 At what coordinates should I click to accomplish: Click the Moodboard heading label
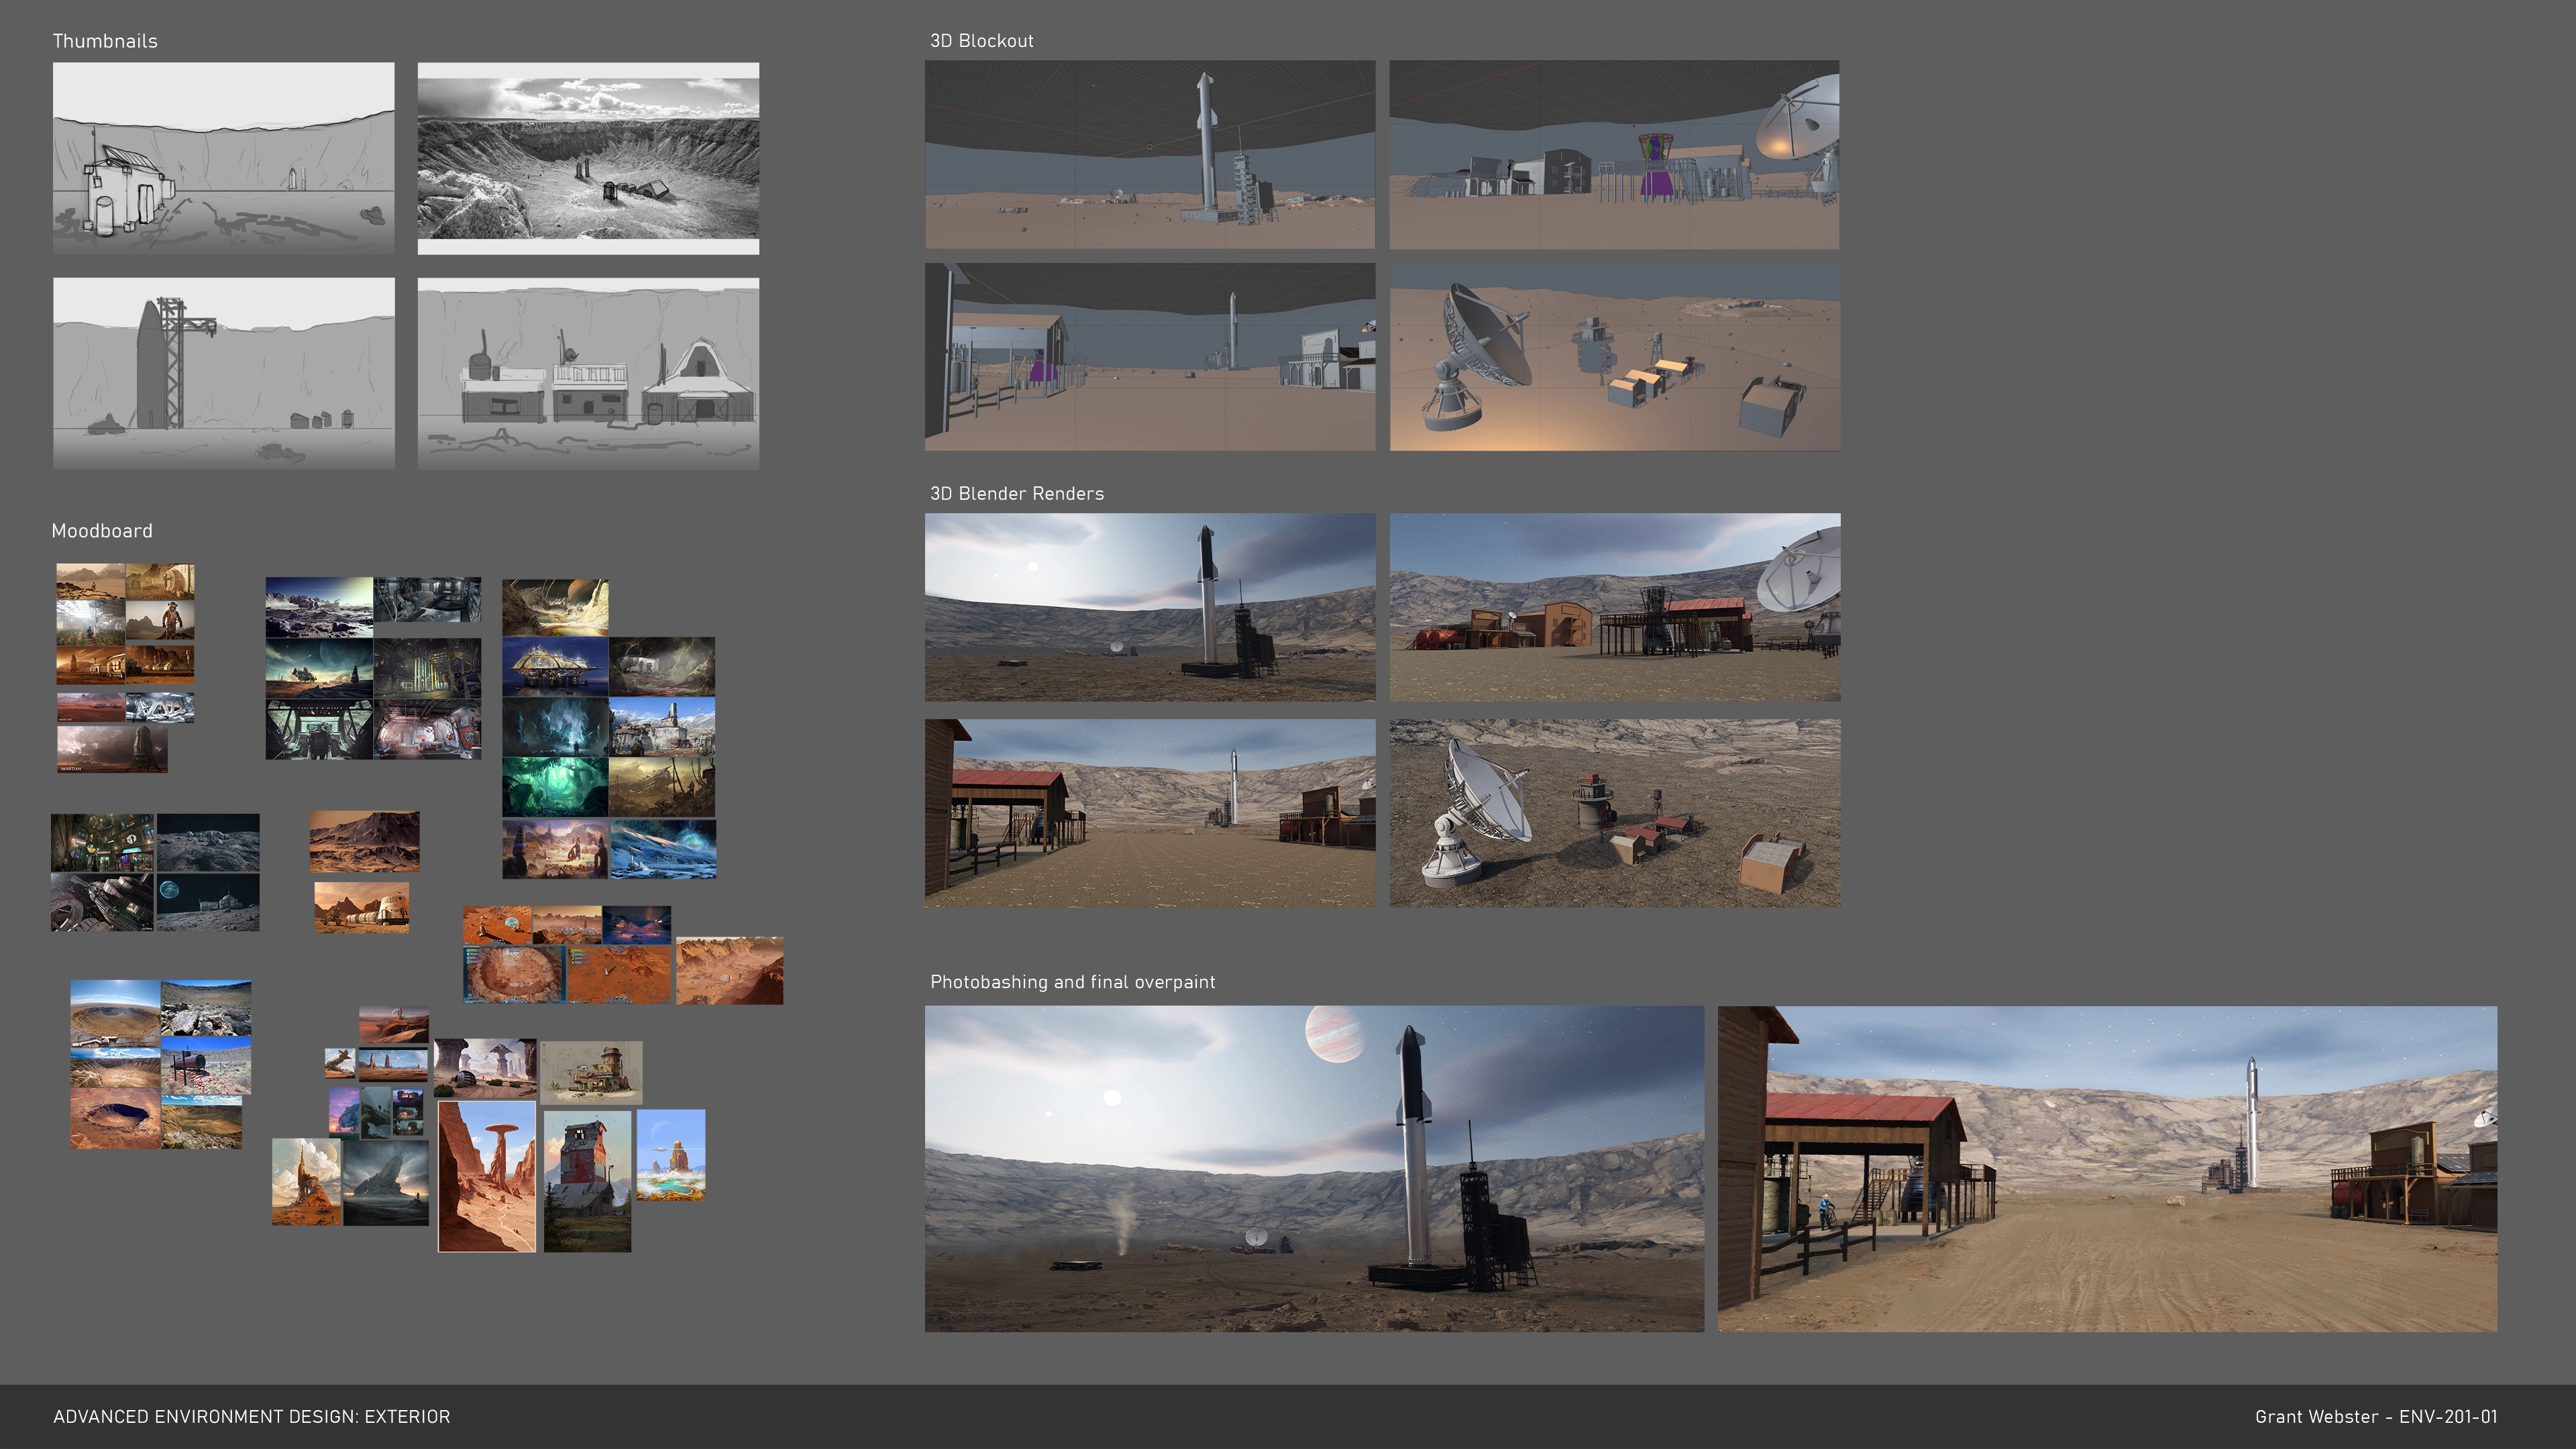102,531
